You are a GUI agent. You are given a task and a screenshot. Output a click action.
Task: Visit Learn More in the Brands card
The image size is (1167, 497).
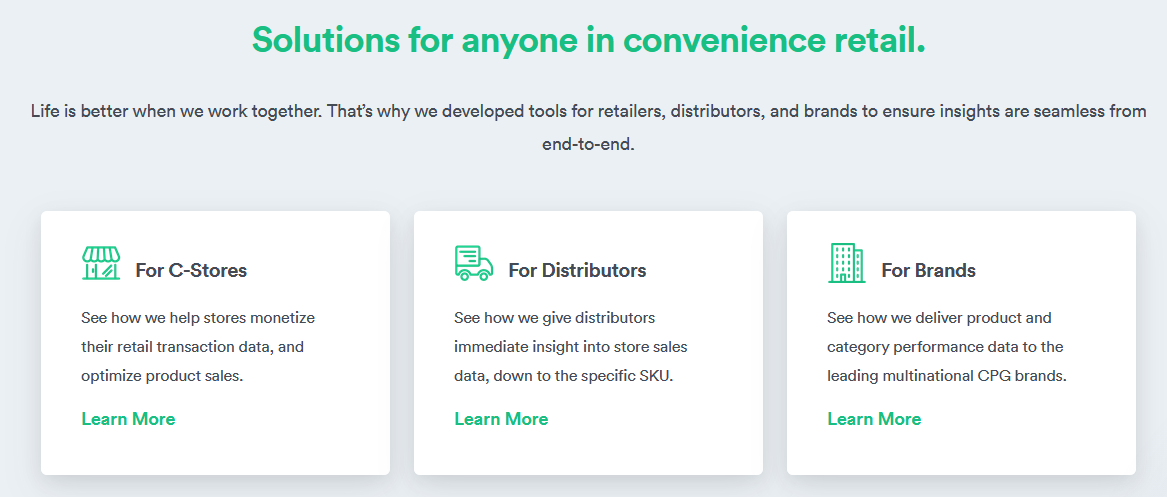pos(874,419)
